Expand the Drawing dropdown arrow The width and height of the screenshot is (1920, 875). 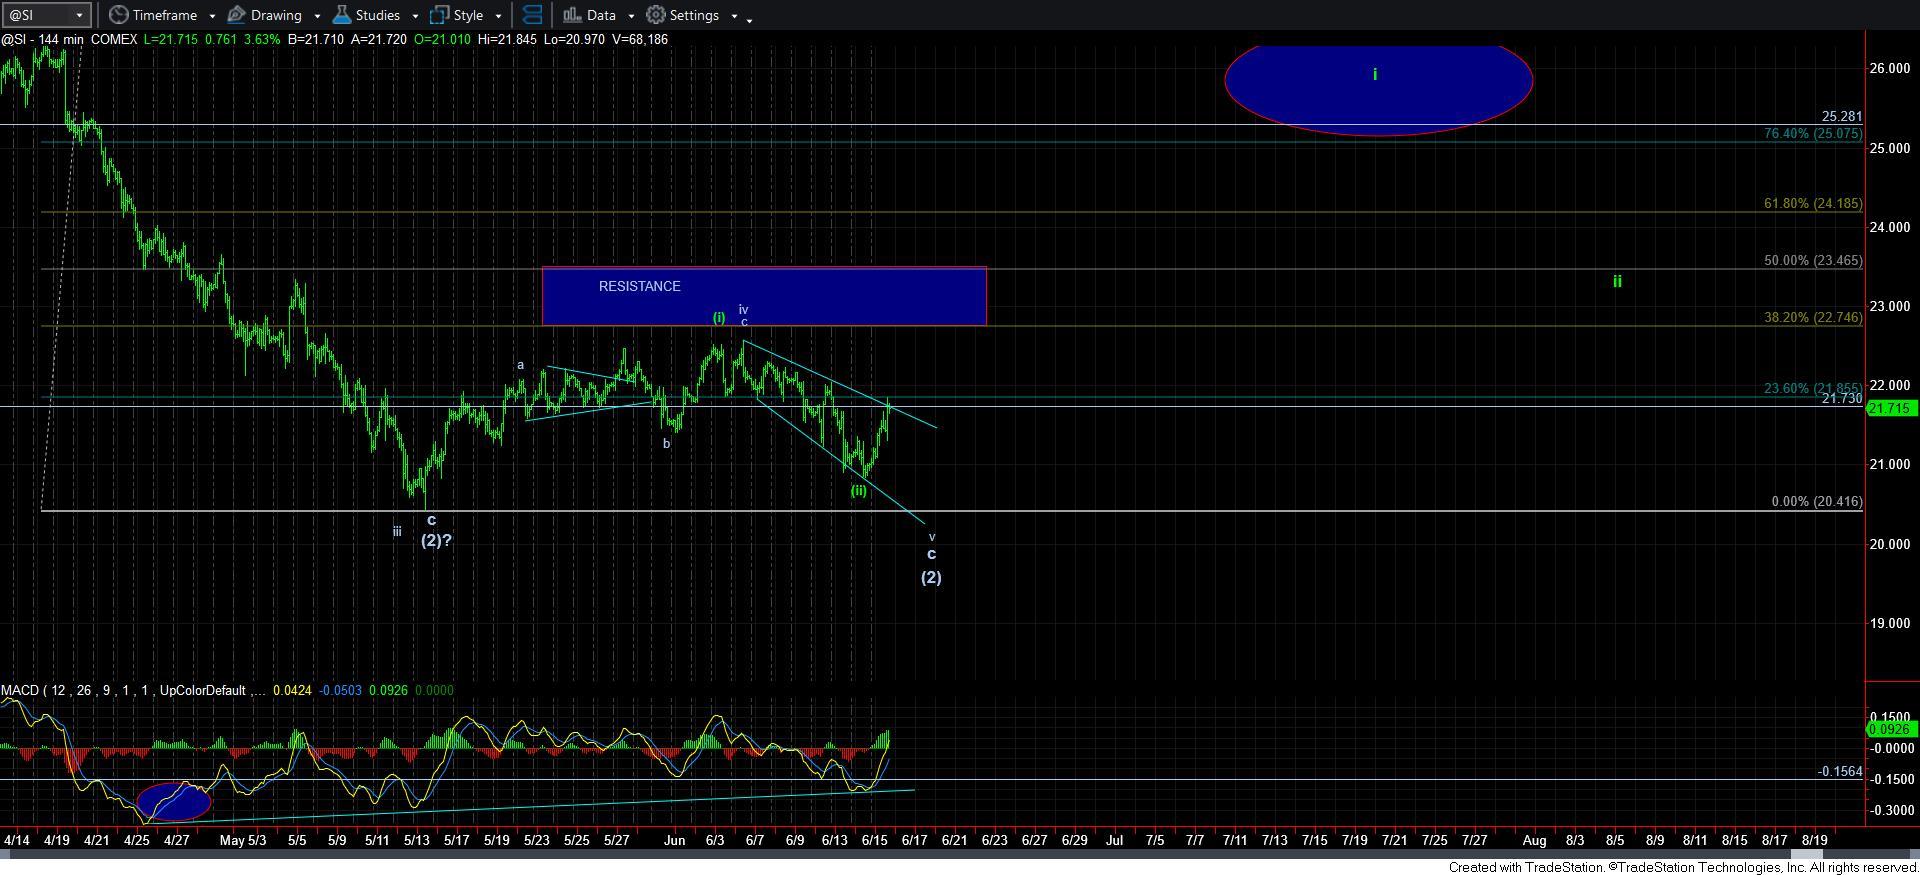(x=316, y=16)
